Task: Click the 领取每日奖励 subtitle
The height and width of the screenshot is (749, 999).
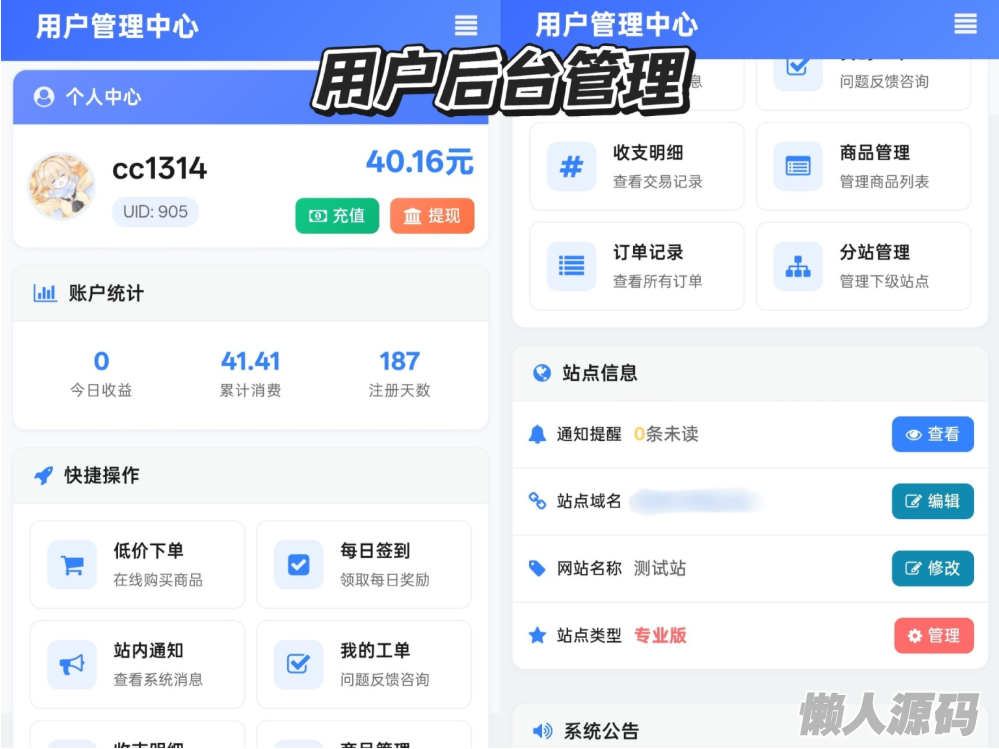Action: (385, 580)
